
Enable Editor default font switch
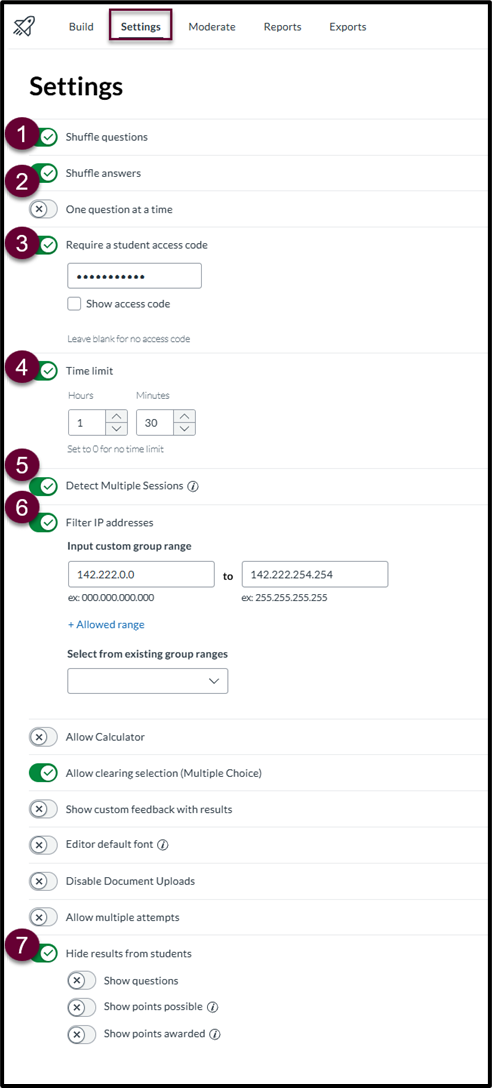click(43, 845)
